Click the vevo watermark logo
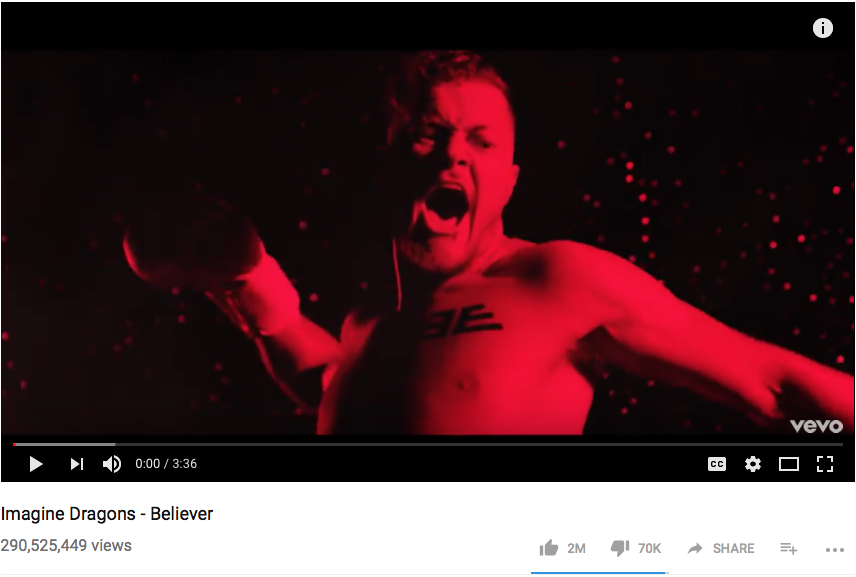 click(x=816, y=426)
